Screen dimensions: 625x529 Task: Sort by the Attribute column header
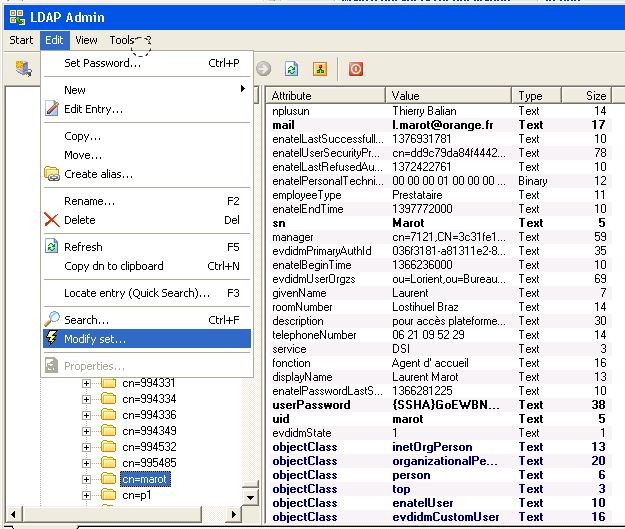(325, 96)
